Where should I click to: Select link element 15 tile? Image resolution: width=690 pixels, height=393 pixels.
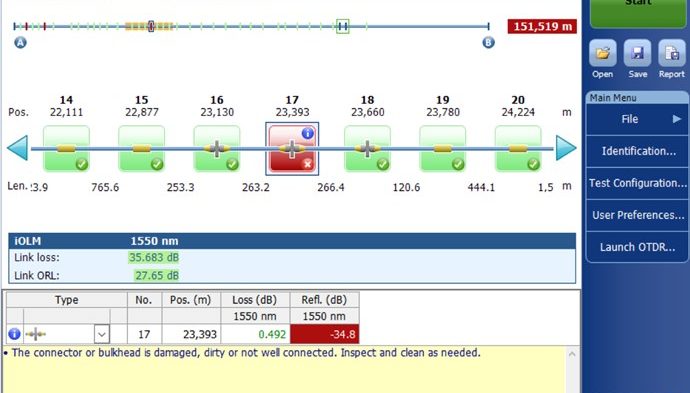coord(141,148)
